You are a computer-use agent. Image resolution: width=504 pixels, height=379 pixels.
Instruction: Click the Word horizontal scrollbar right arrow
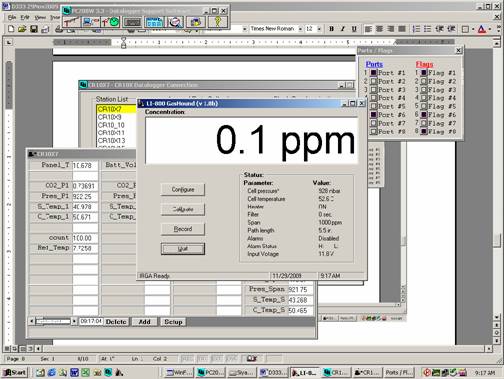pos(489,349)
